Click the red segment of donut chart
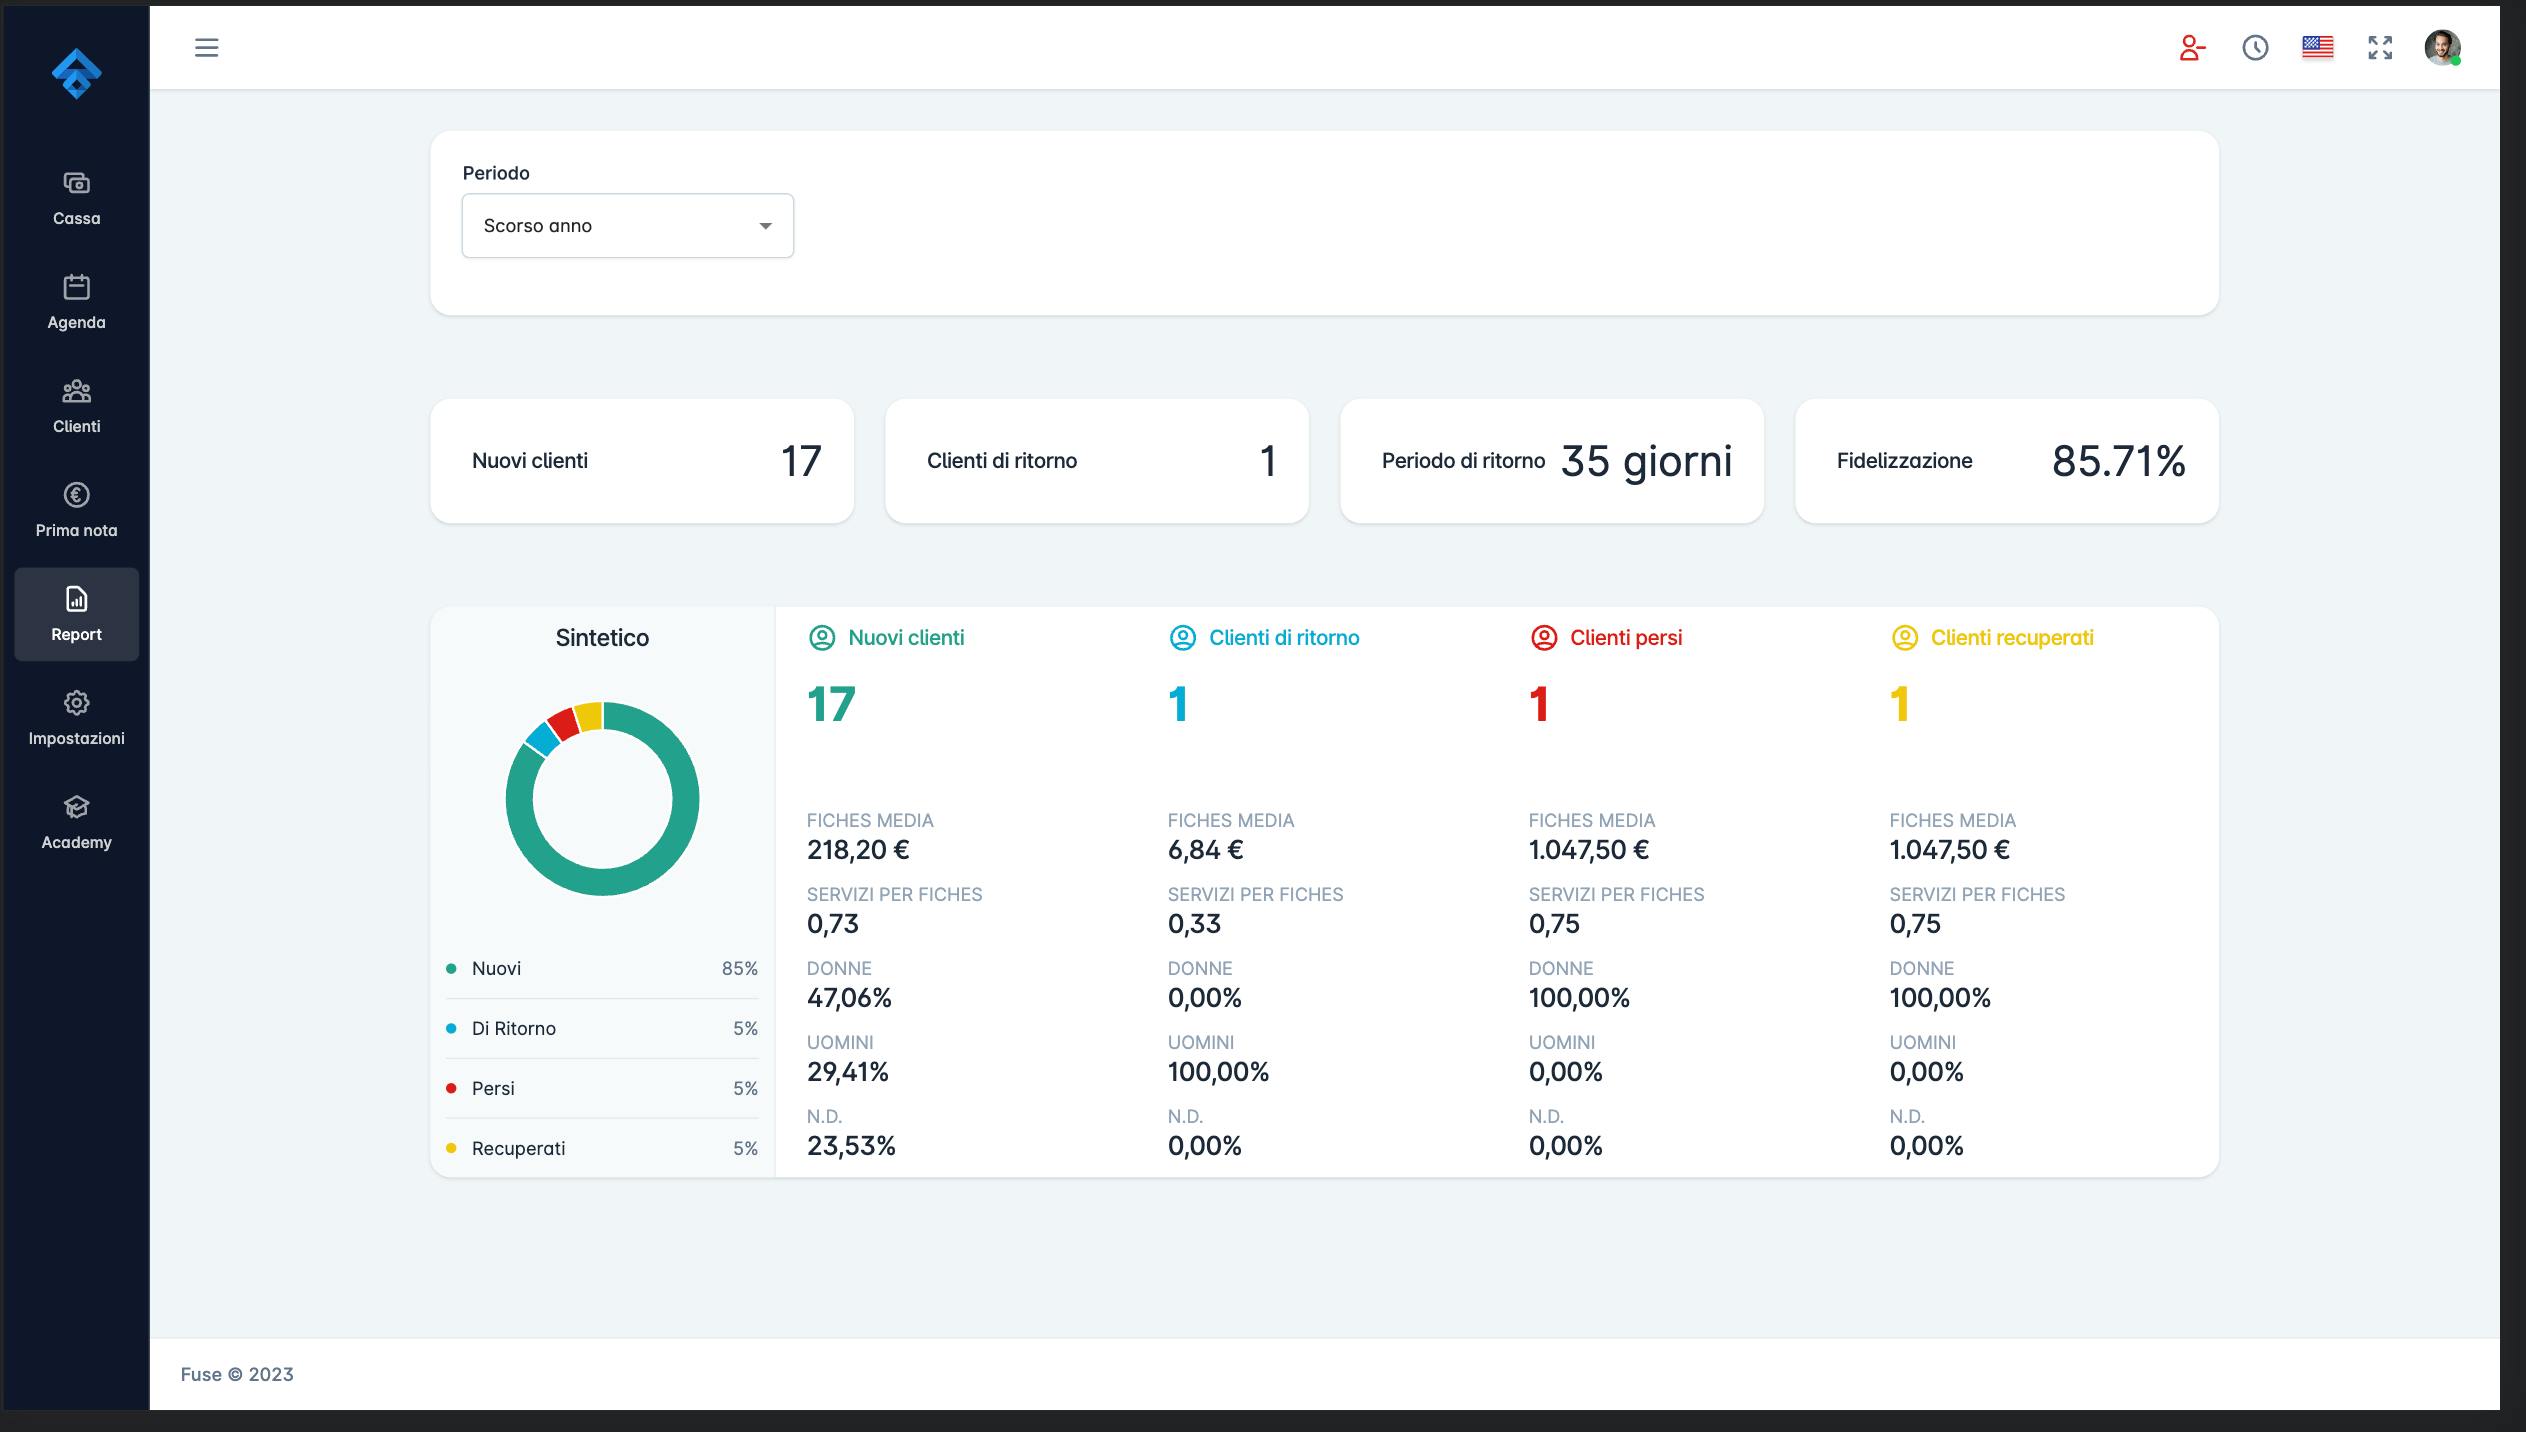 563,723
